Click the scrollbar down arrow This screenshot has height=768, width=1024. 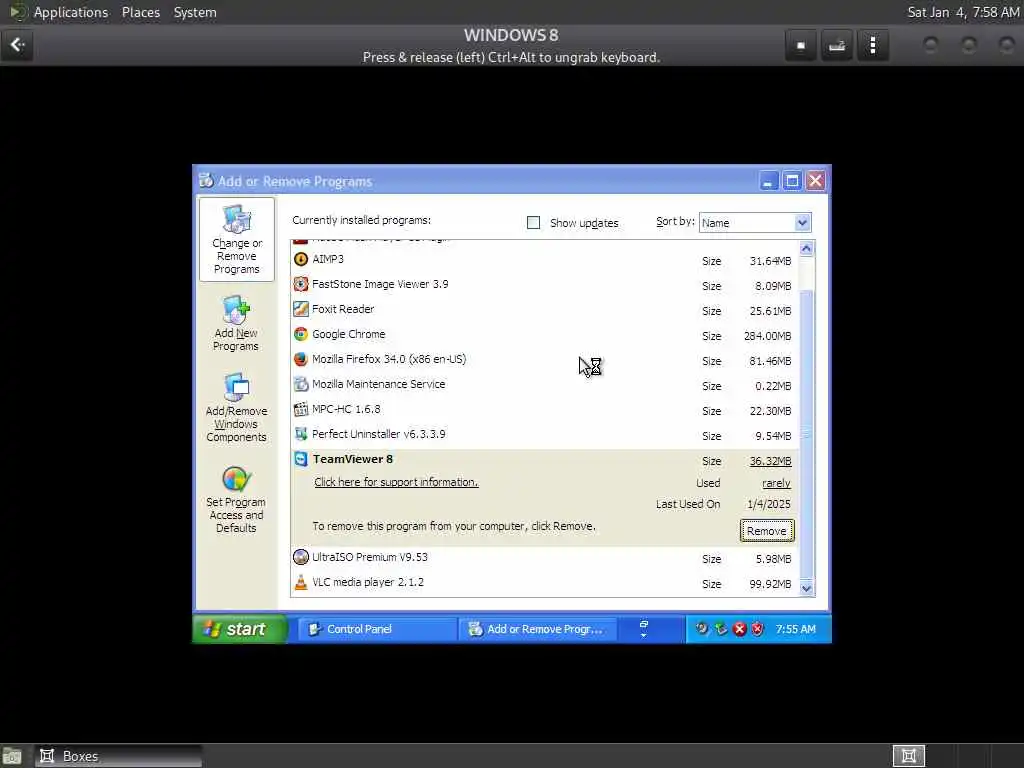point(807,588)
